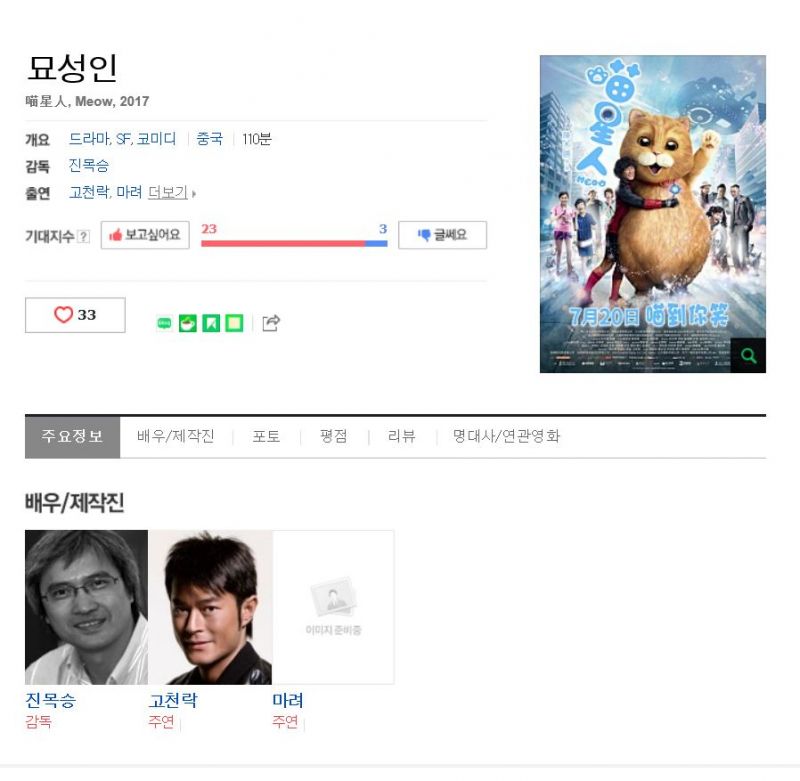Vote 글쎄요 thumbs down
The height and width of the screenshot is (781, 800).
[442, 235]
